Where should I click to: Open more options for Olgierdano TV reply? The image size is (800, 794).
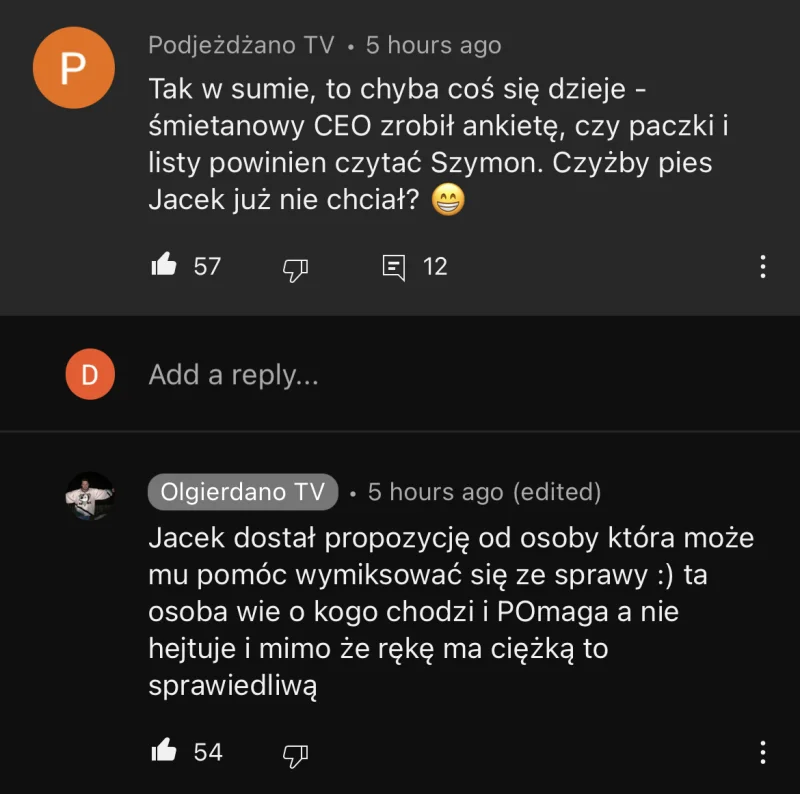[763, 752]
